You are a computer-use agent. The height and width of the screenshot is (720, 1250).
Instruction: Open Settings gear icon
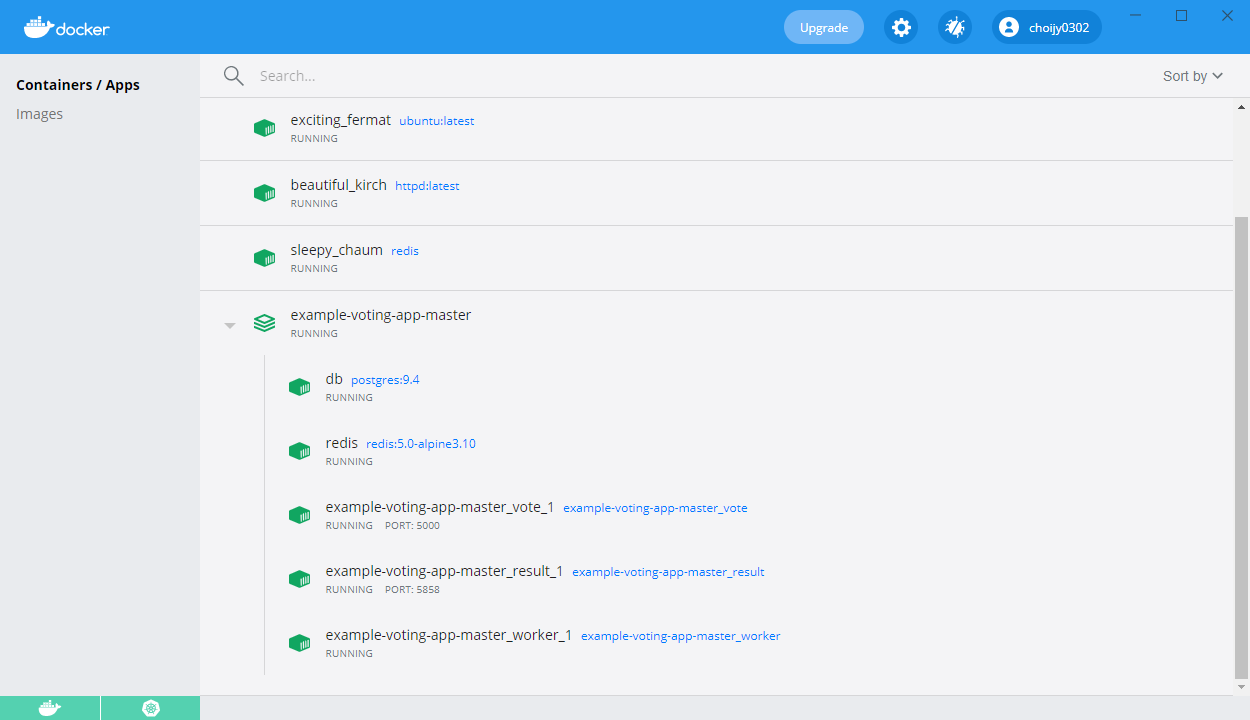point(901,27)
